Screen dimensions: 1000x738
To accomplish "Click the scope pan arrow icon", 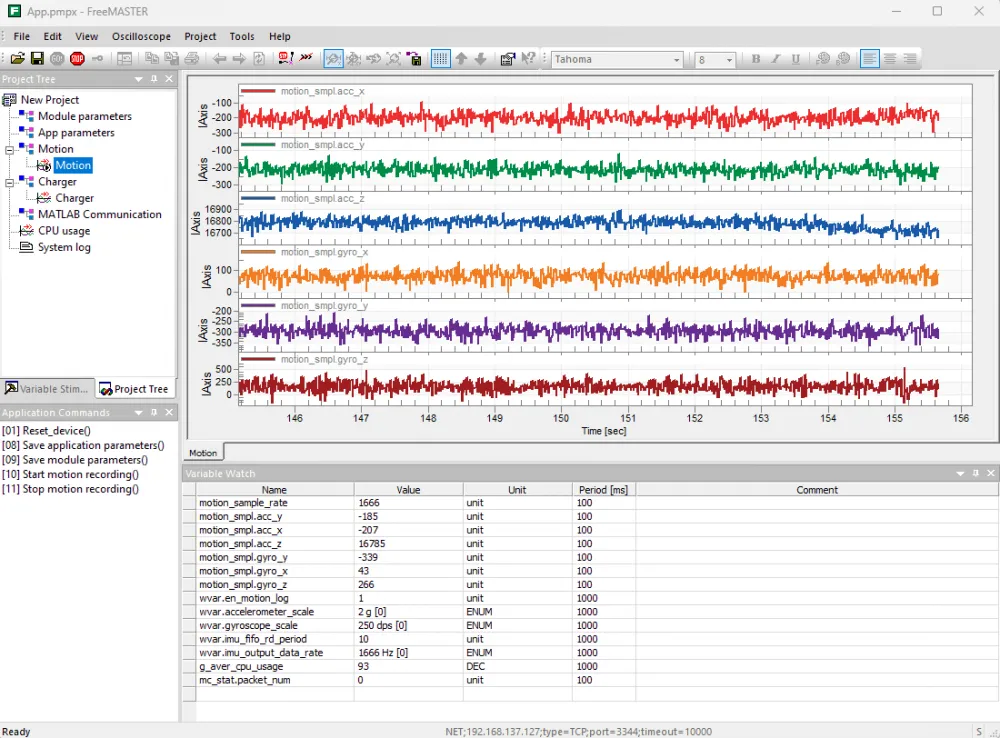I will coord(374,59).
